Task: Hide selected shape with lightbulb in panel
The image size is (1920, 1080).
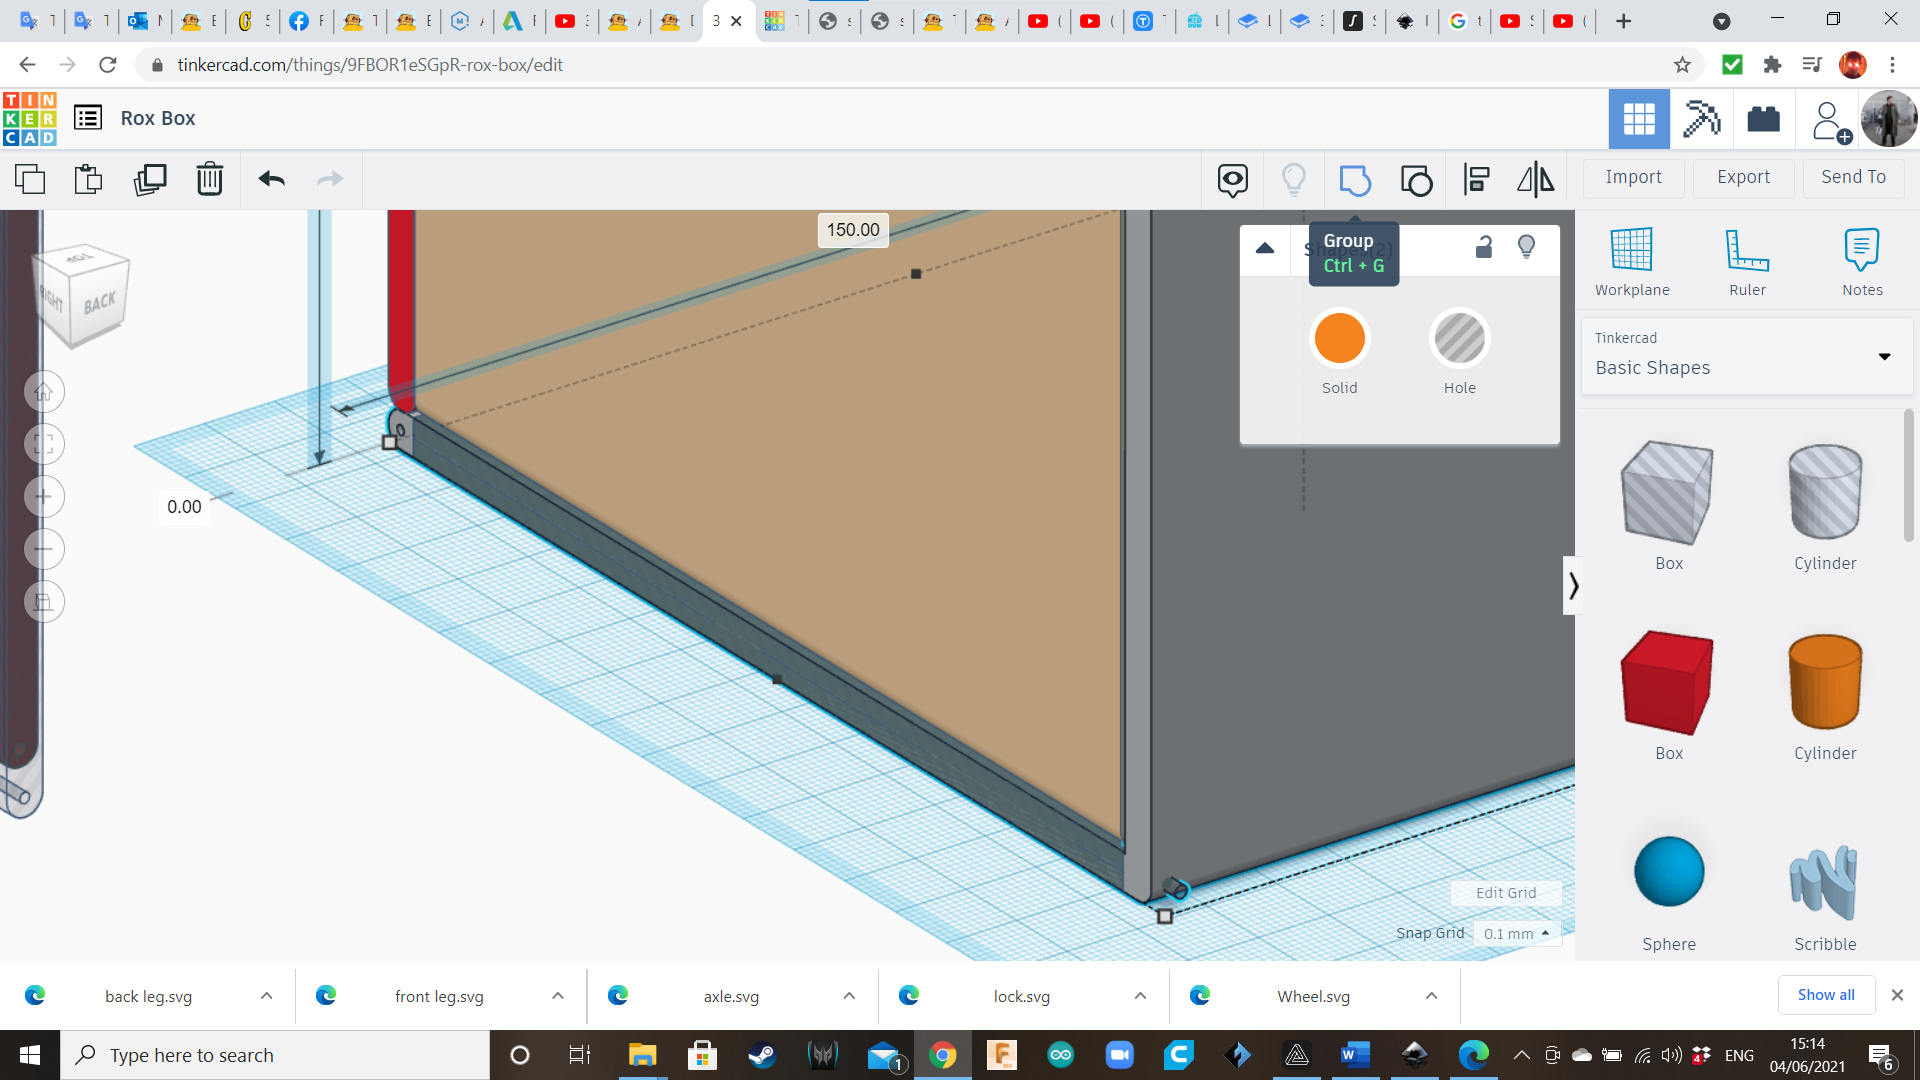Action: coord(1526,247)
